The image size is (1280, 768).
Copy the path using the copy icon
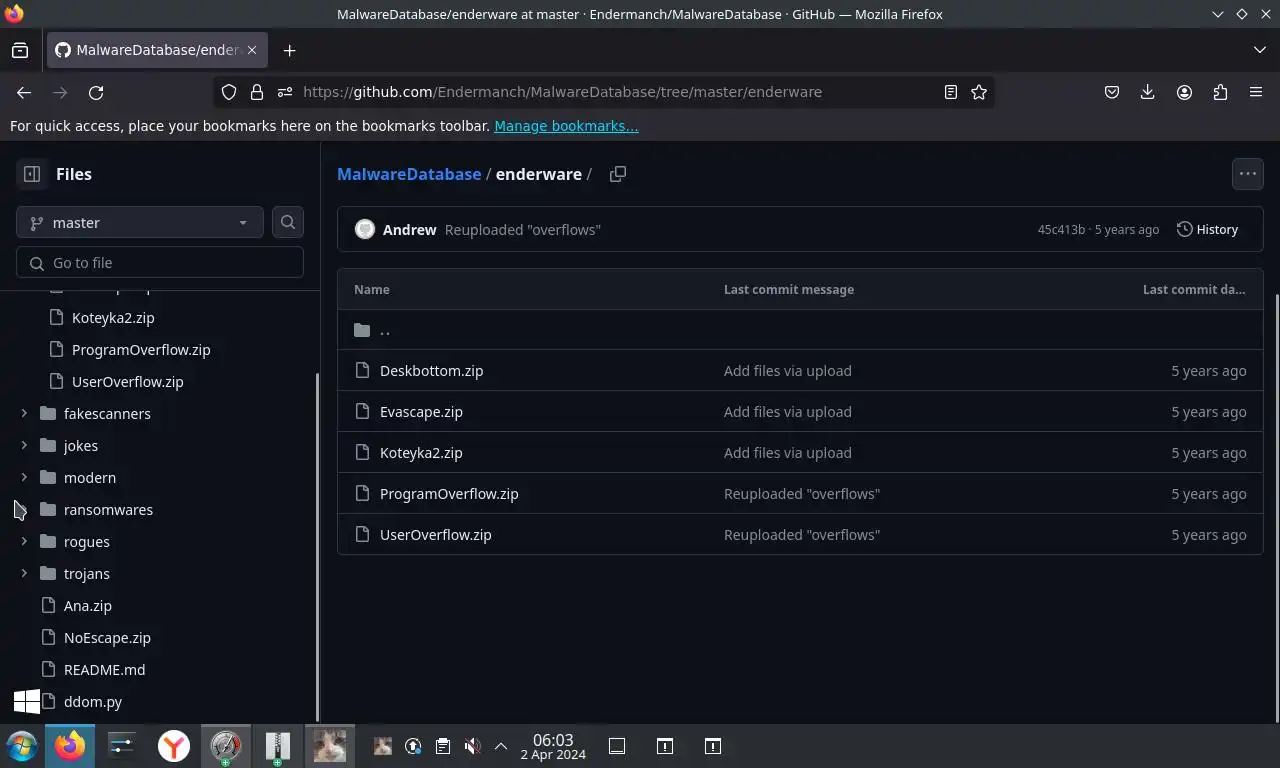click(x=618, y=174)
